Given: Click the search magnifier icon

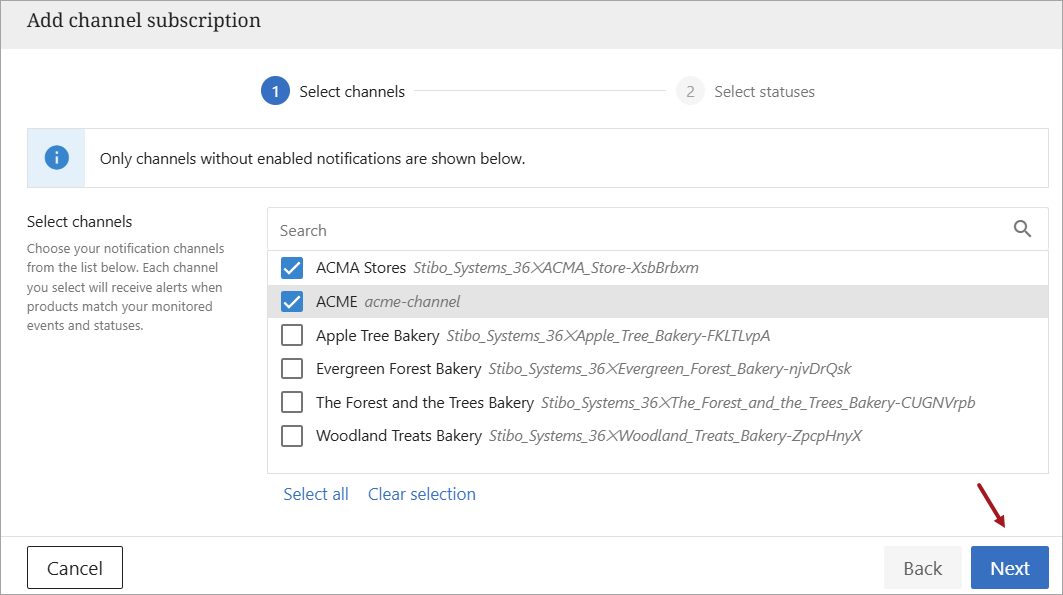Looking at the screenshot, I should click(x=1022, y=229).
